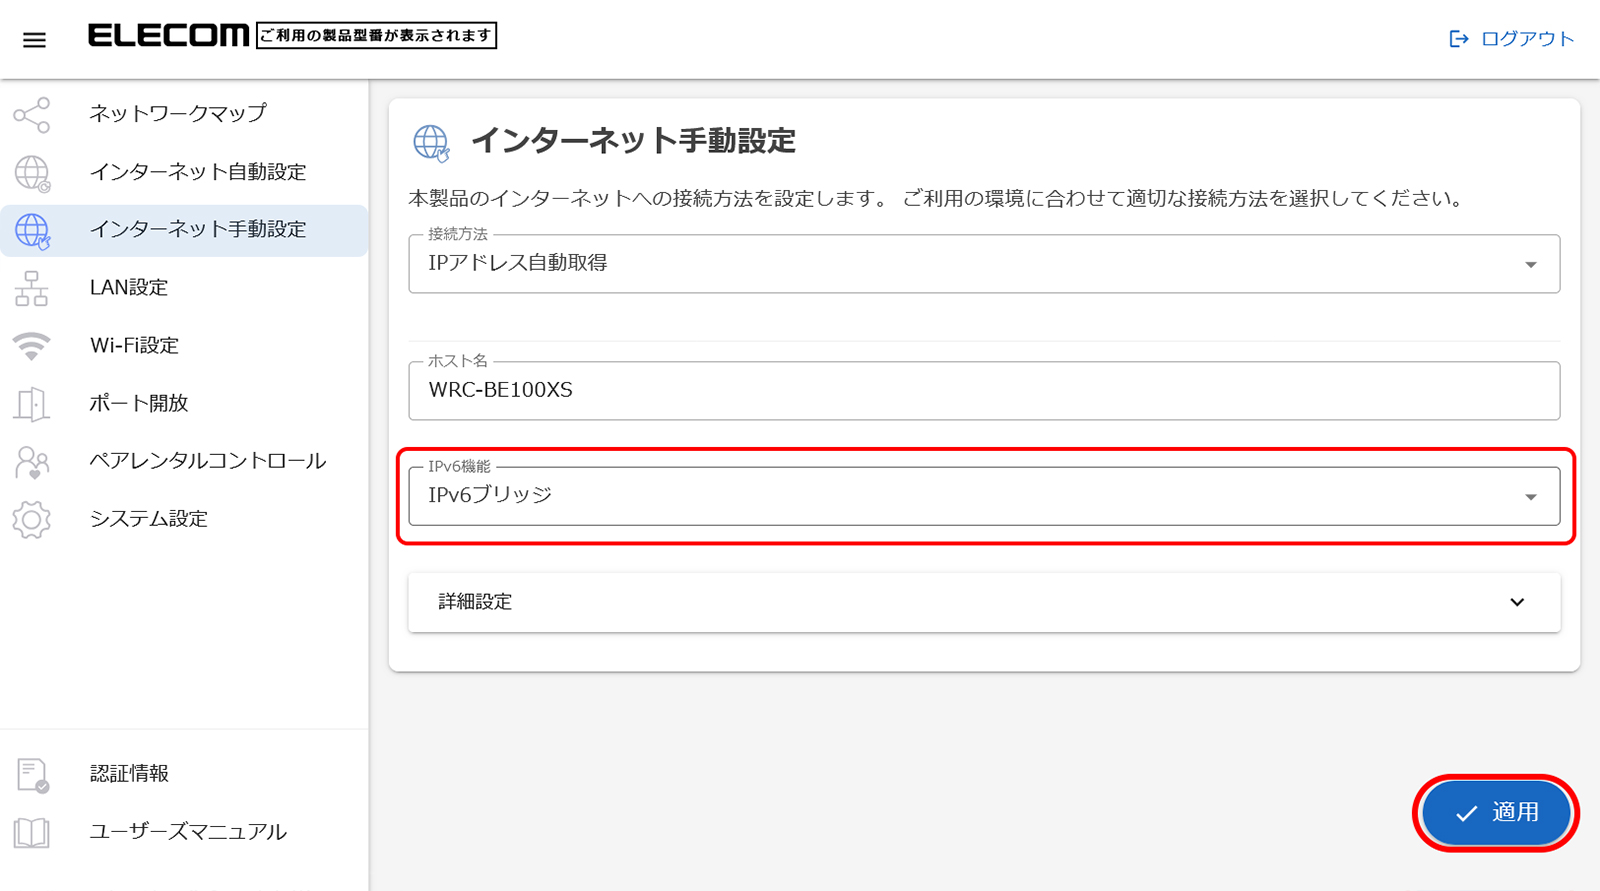Click the 認証情報 certificate icon
The width and height of the screenshot is (1600, 891).
[x=32, y=775]
